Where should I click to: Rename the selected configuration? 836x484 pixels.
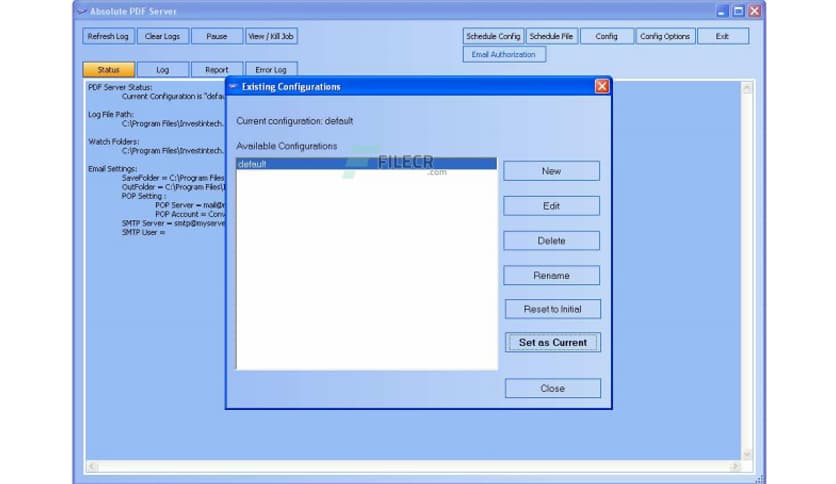[551, 276]
